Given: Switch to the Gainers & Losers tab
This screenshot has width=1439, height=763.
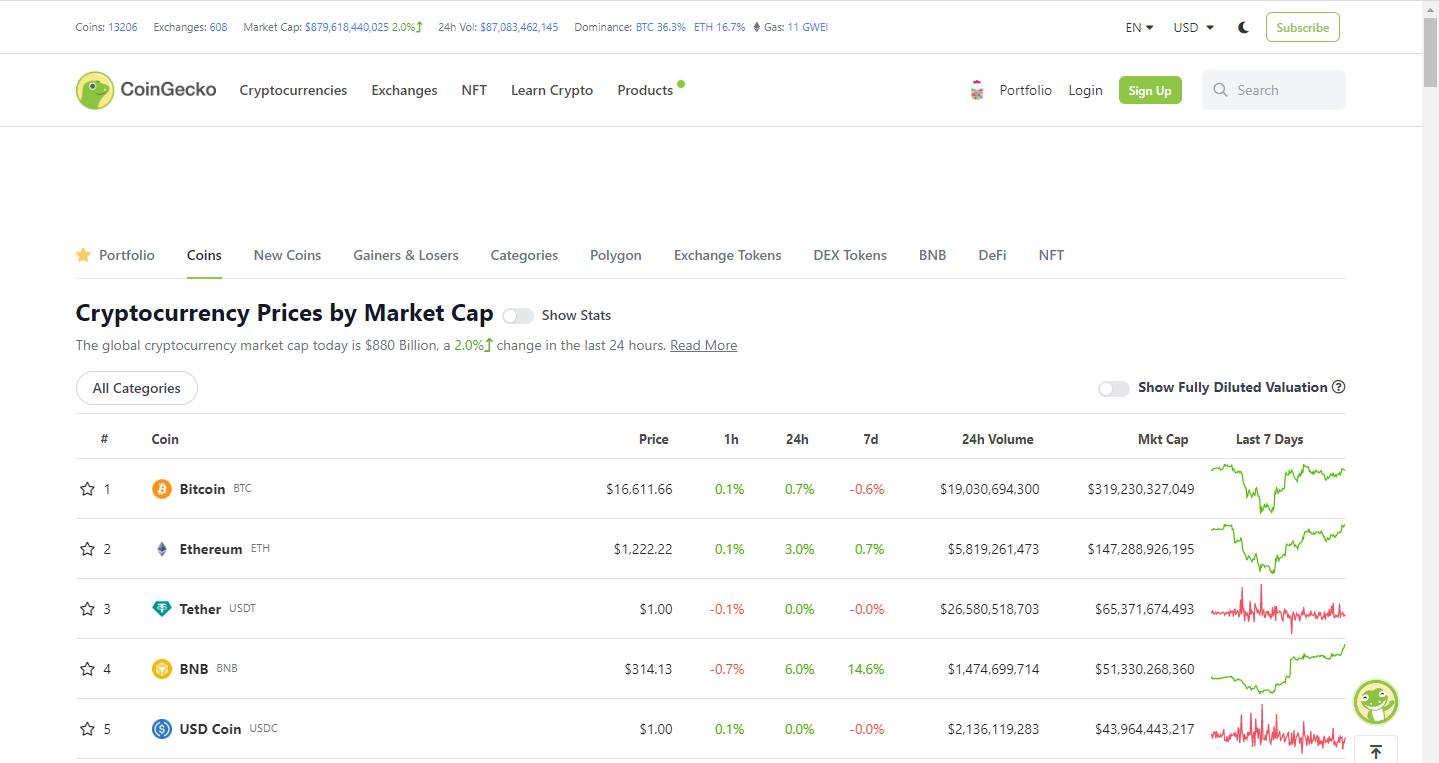Looking at the screenshot, I should point(406,255).
